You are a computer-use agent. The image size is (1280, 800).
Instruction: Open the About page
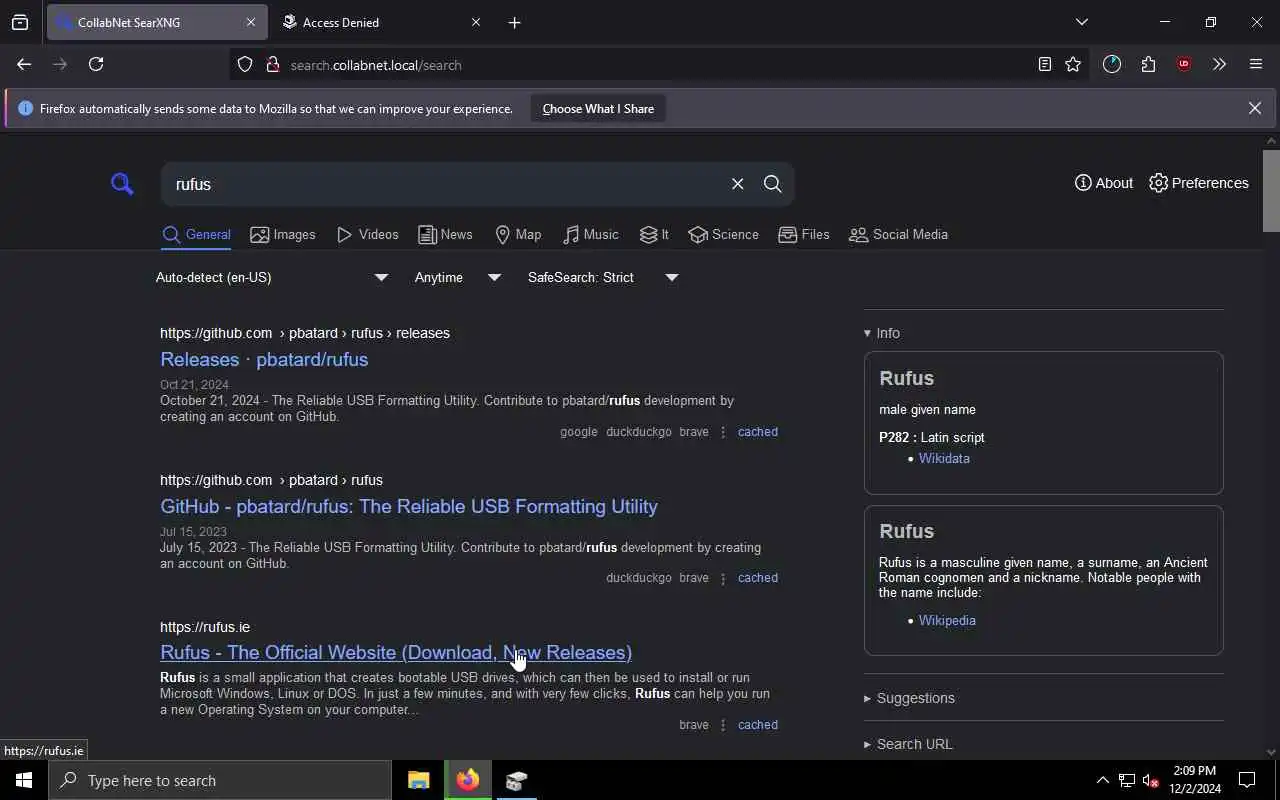pos(1104,183)
